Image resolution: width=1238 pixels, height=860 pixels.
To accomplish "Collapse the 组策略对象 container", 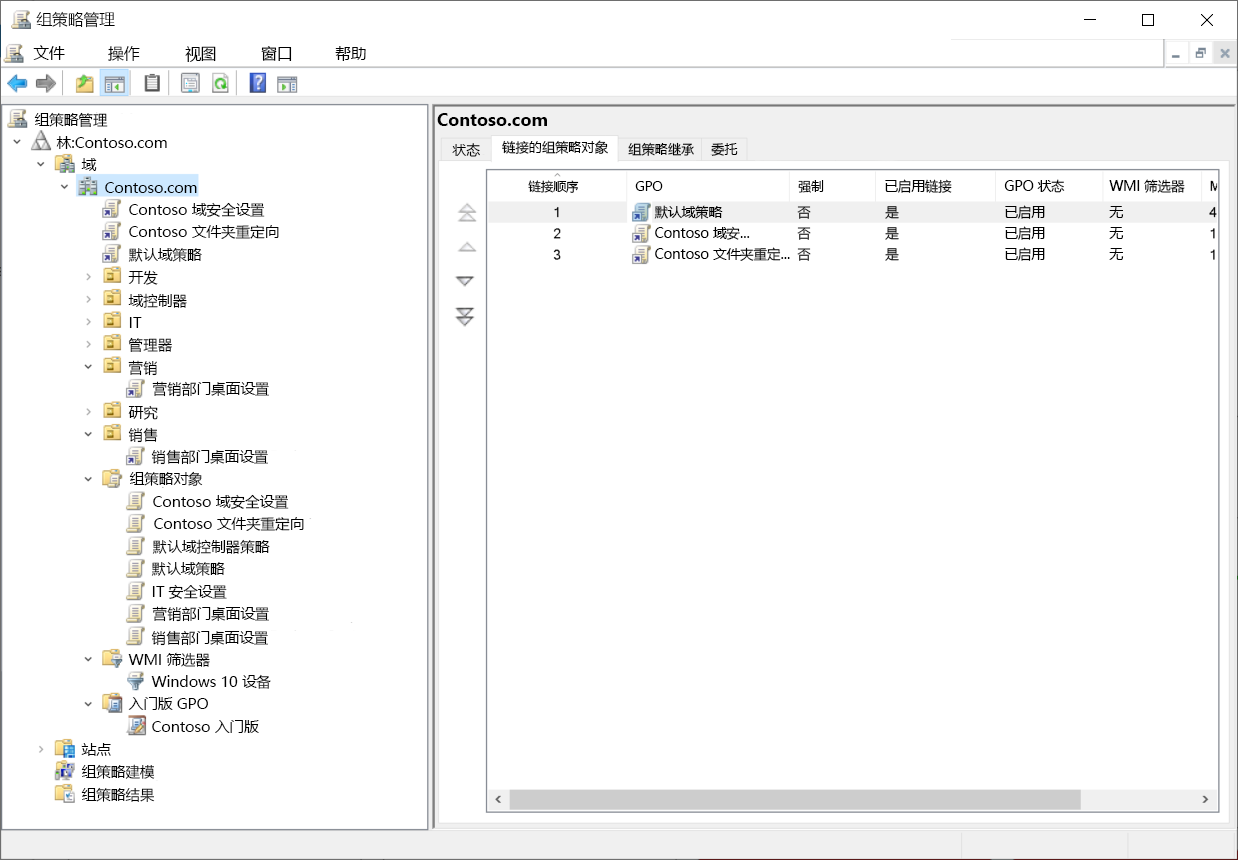I will 89,478.
